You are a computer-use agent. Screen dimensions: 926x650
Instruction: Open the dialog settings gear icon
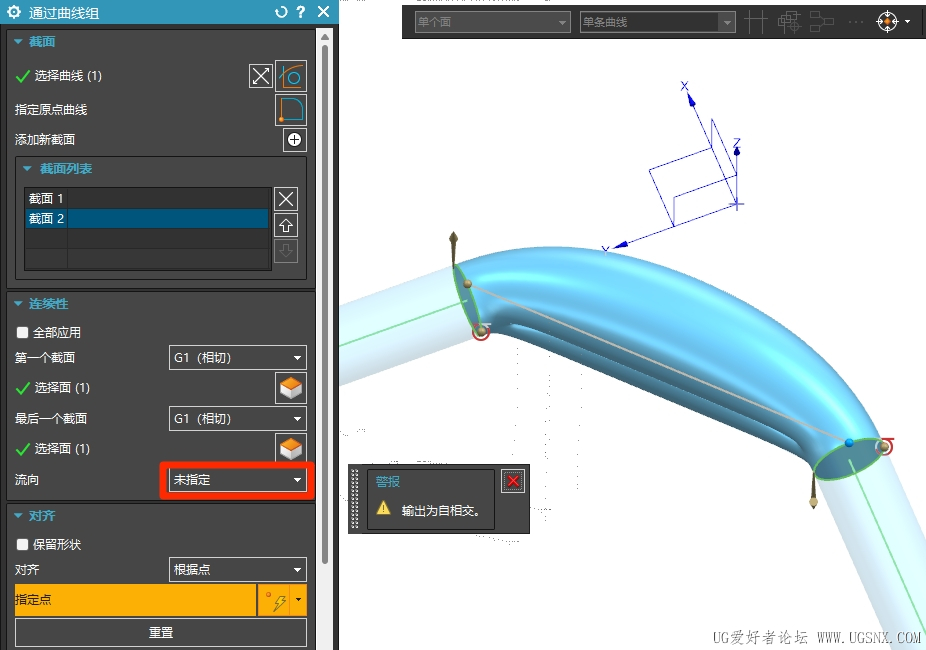pos(13,12)
